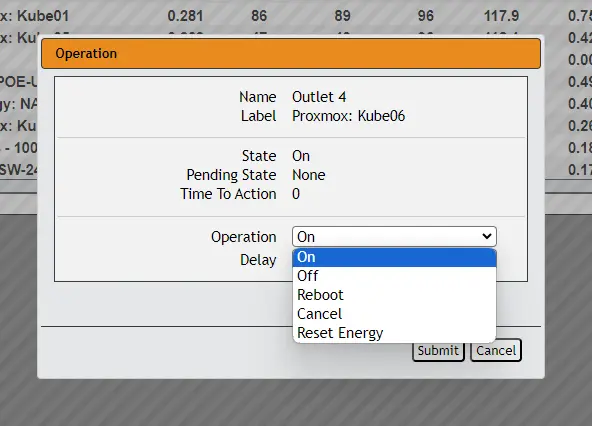592x426 pixels.
Task: Click the State value On
Action: [301, 156]
